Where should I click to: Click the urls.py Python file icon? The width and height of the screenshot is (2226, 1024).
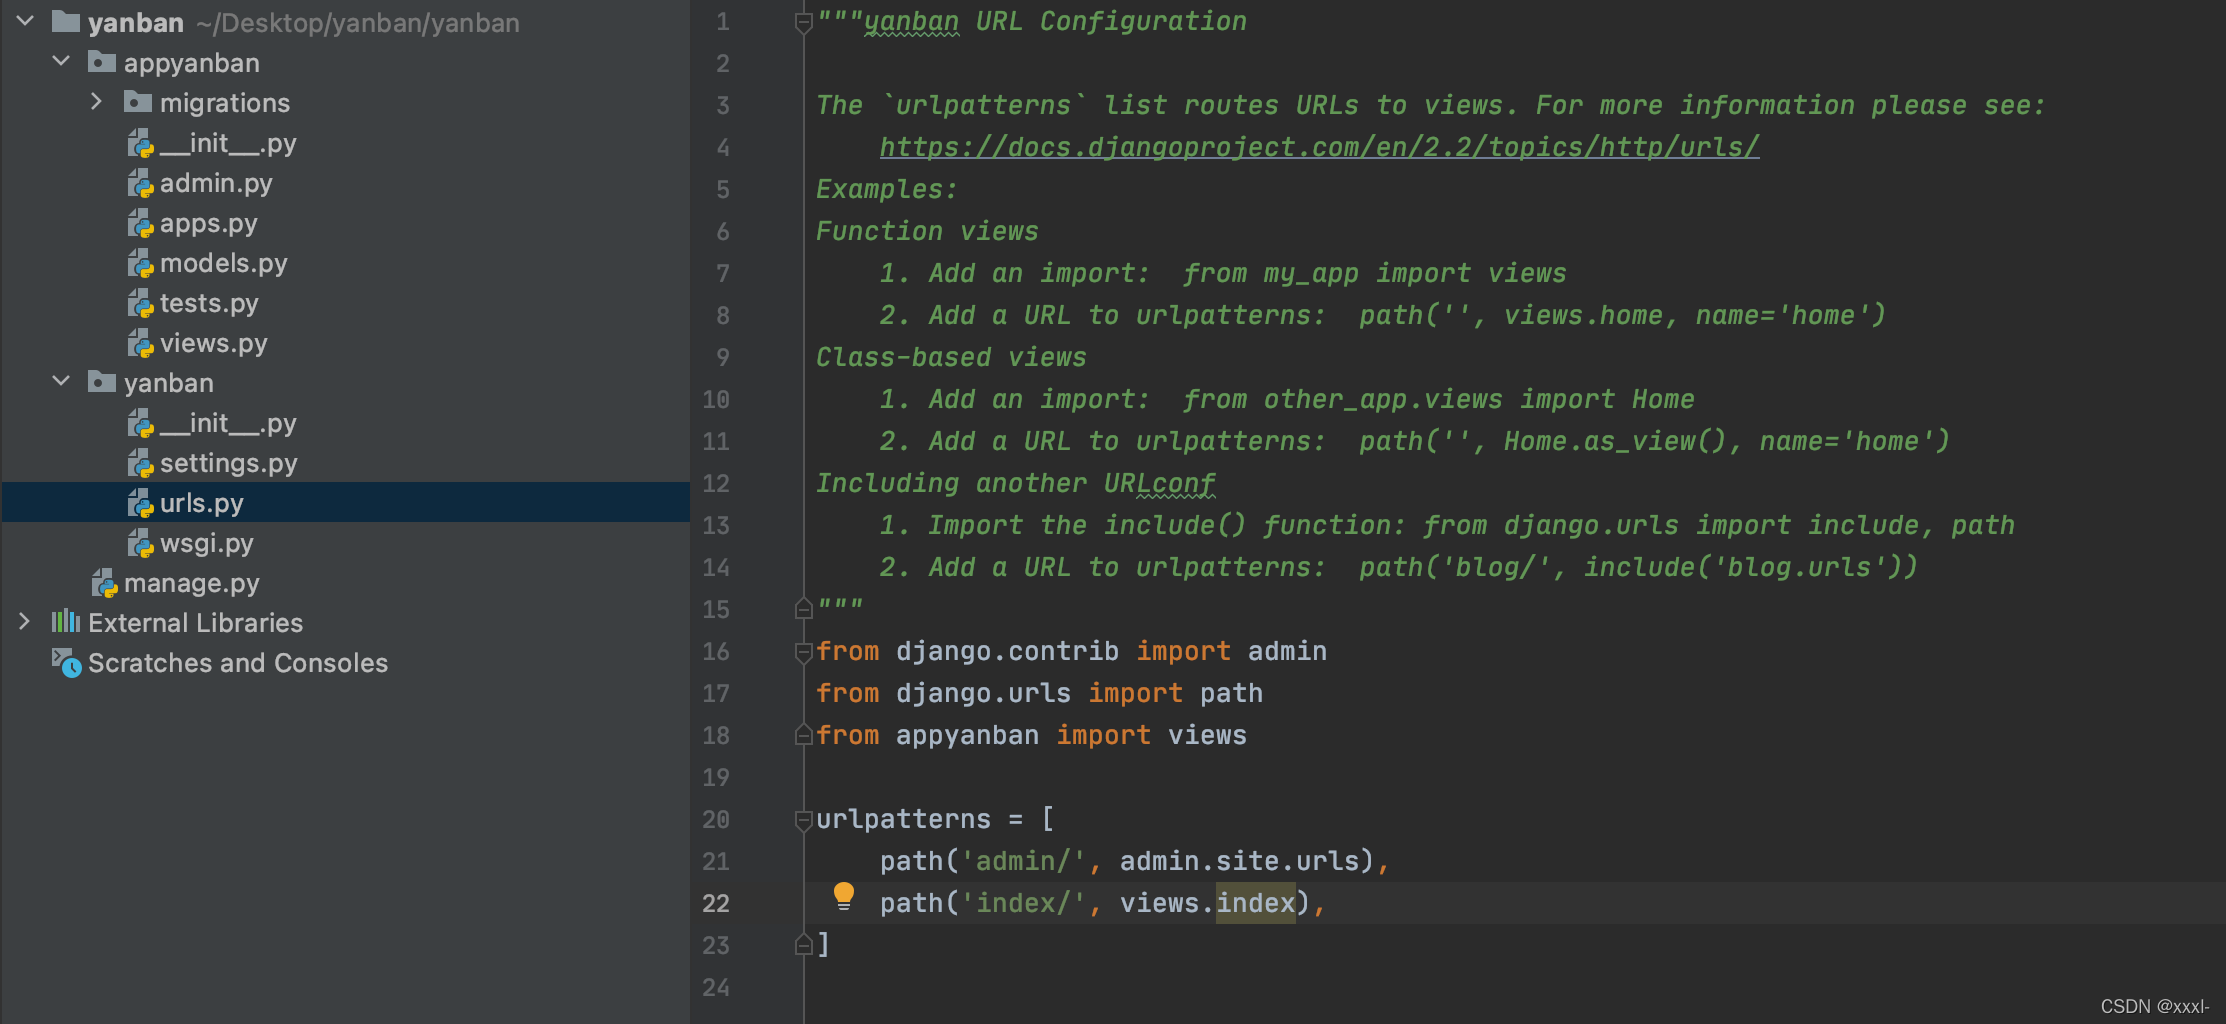[140, 503]
